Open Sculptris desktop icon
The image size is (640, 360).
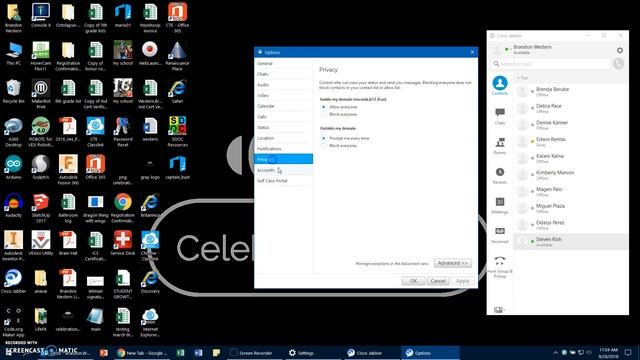(x=41, y=167)
